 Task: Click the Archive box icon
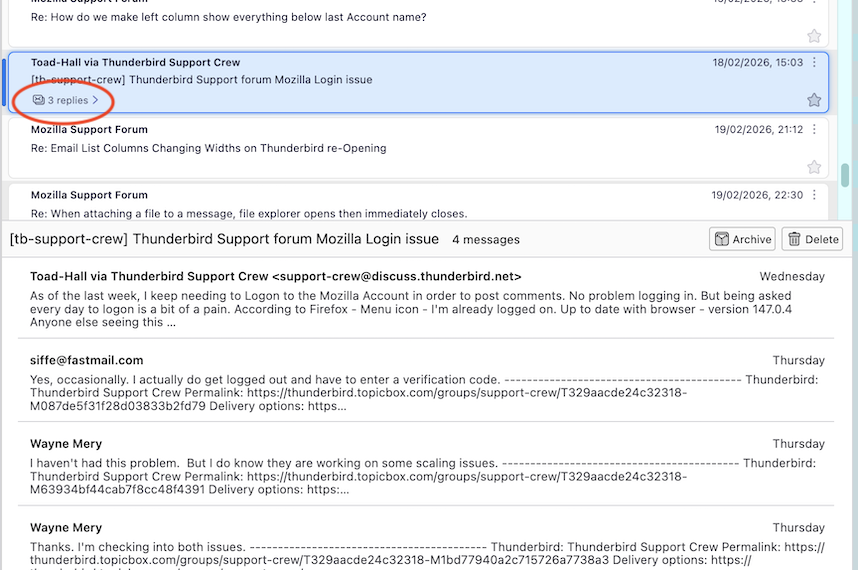click(721, 239)
